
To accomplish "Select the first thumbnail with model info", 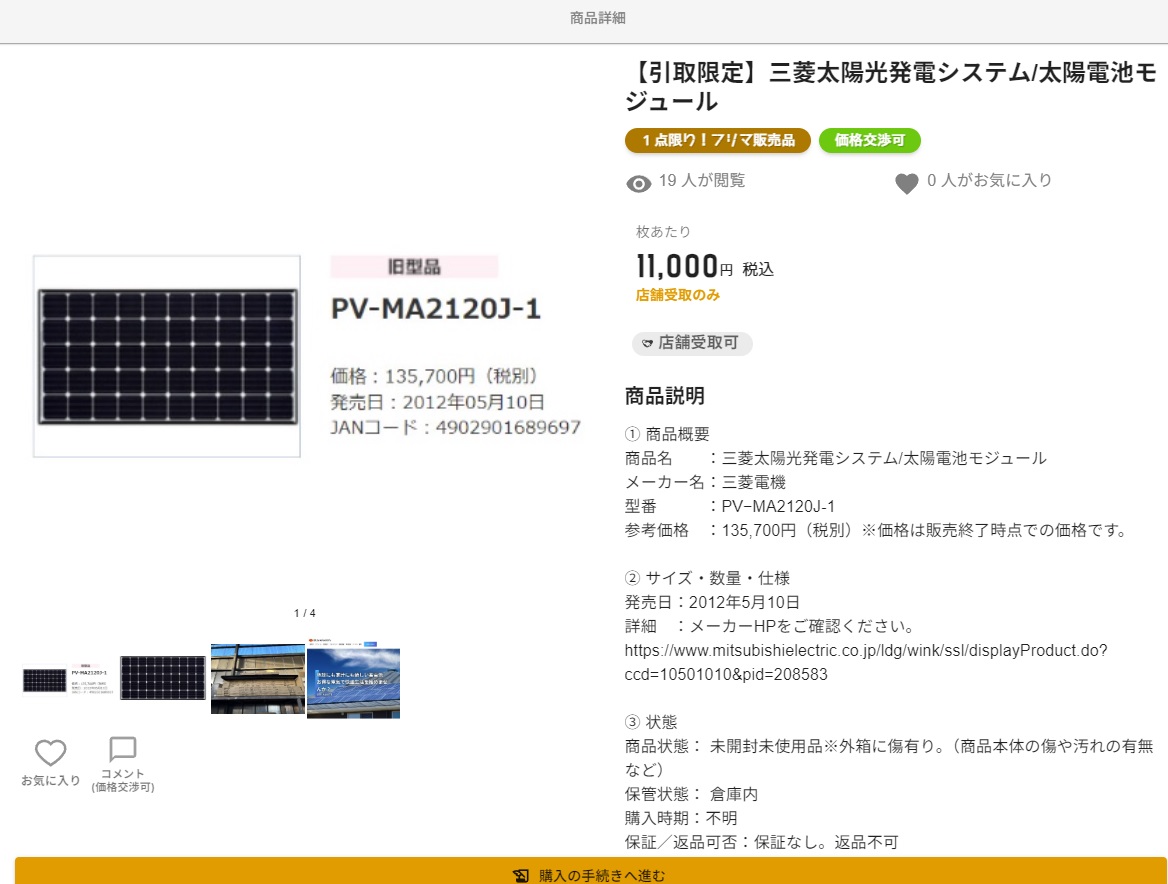I will [x=67, y=679].
